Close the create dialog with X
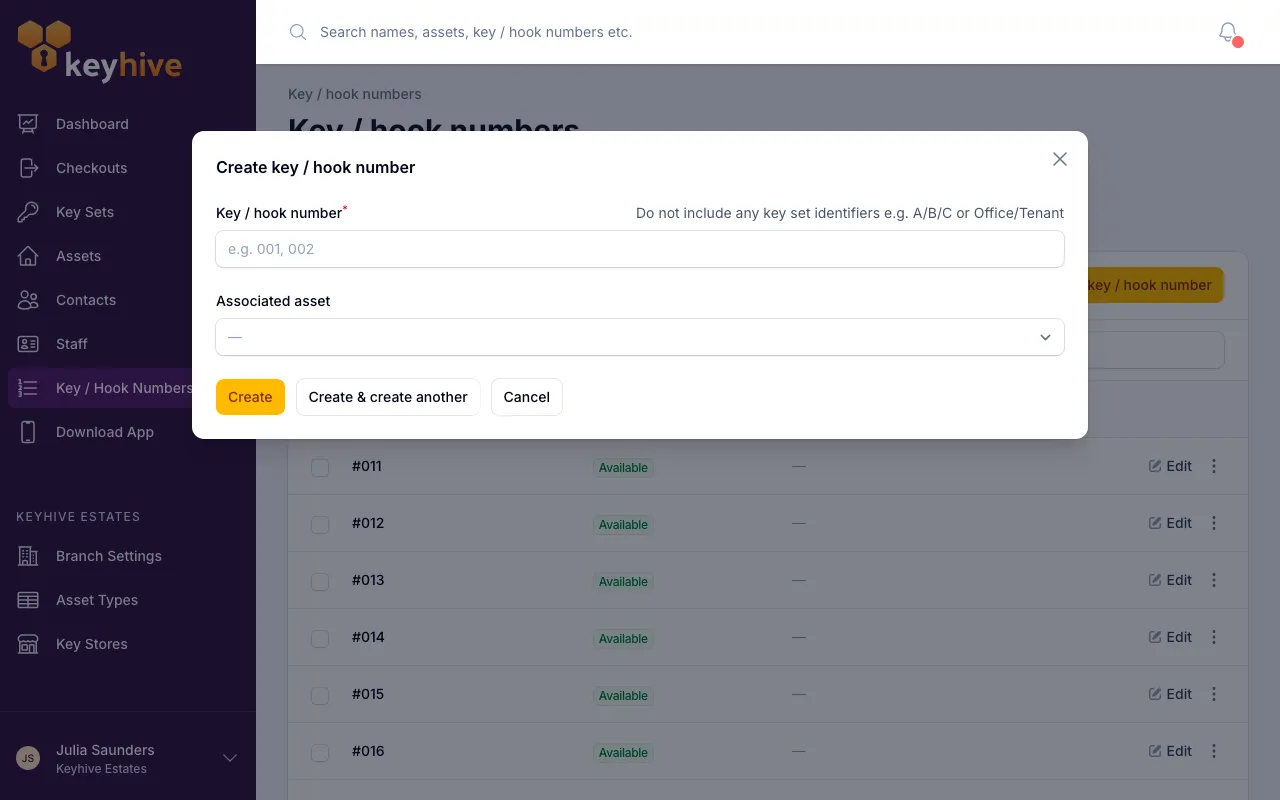 click(x=1060, y=159)
